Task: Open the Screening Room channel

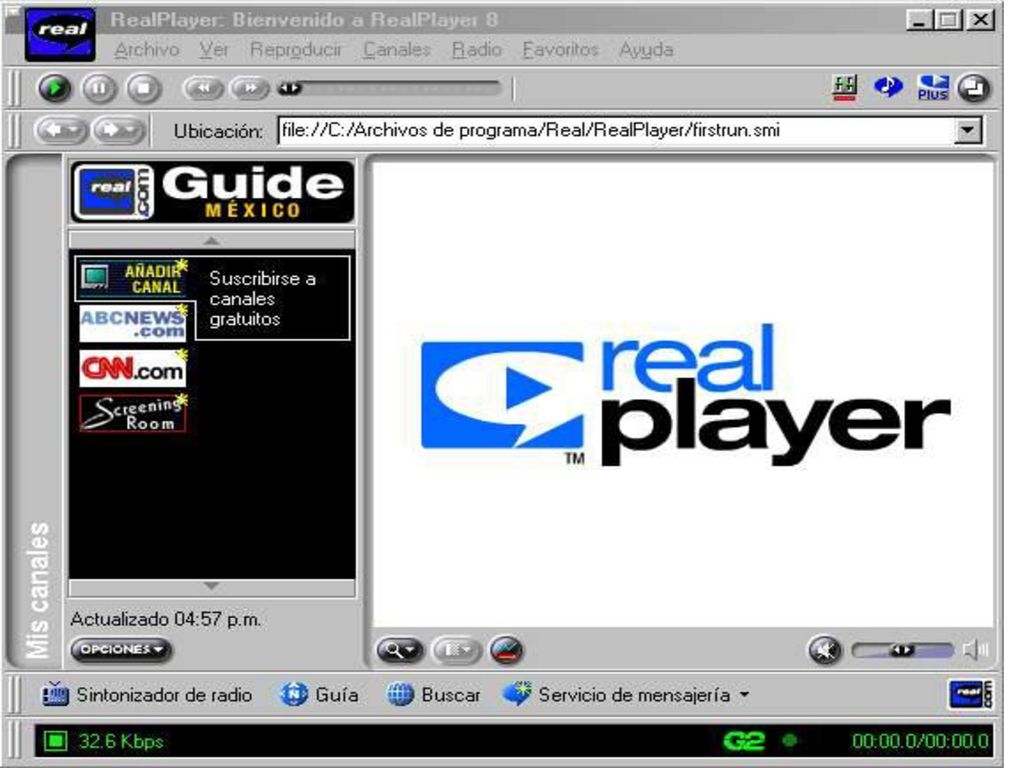Action: click(133, 413)
